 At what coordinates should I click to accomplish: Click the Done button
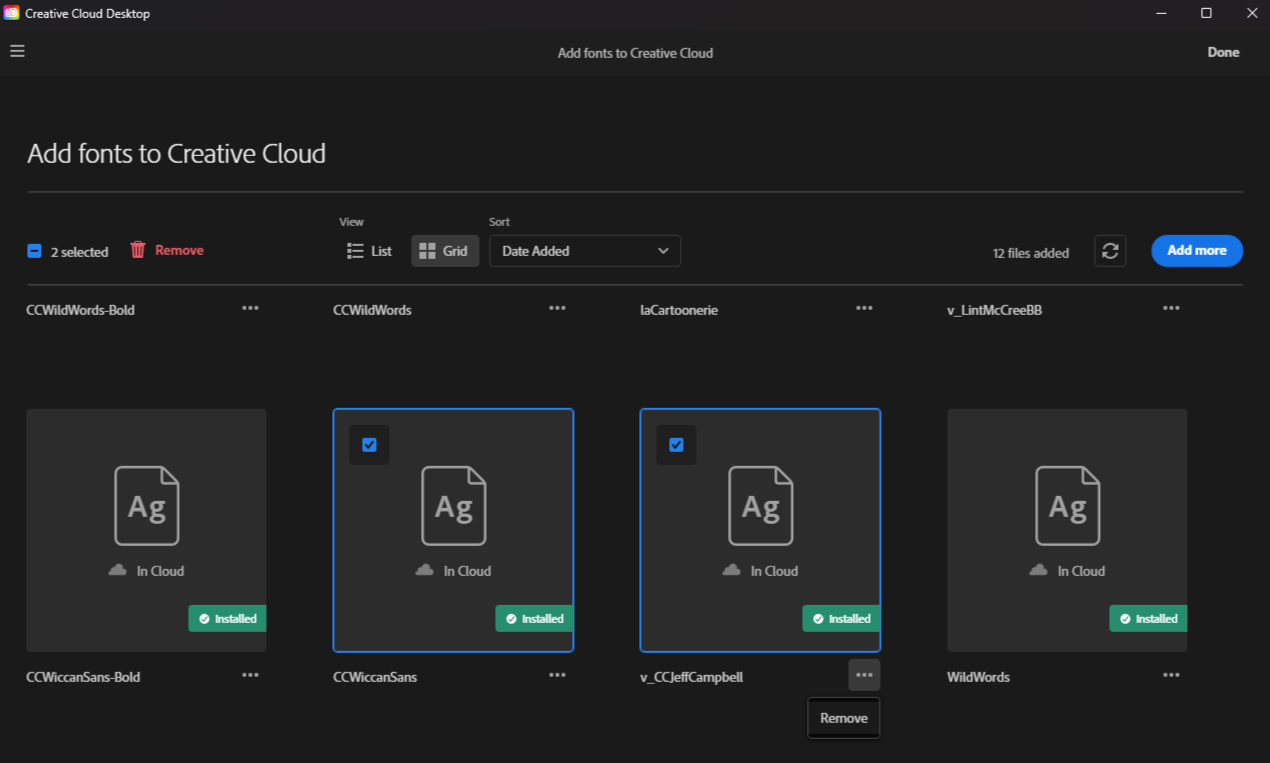1223,52
